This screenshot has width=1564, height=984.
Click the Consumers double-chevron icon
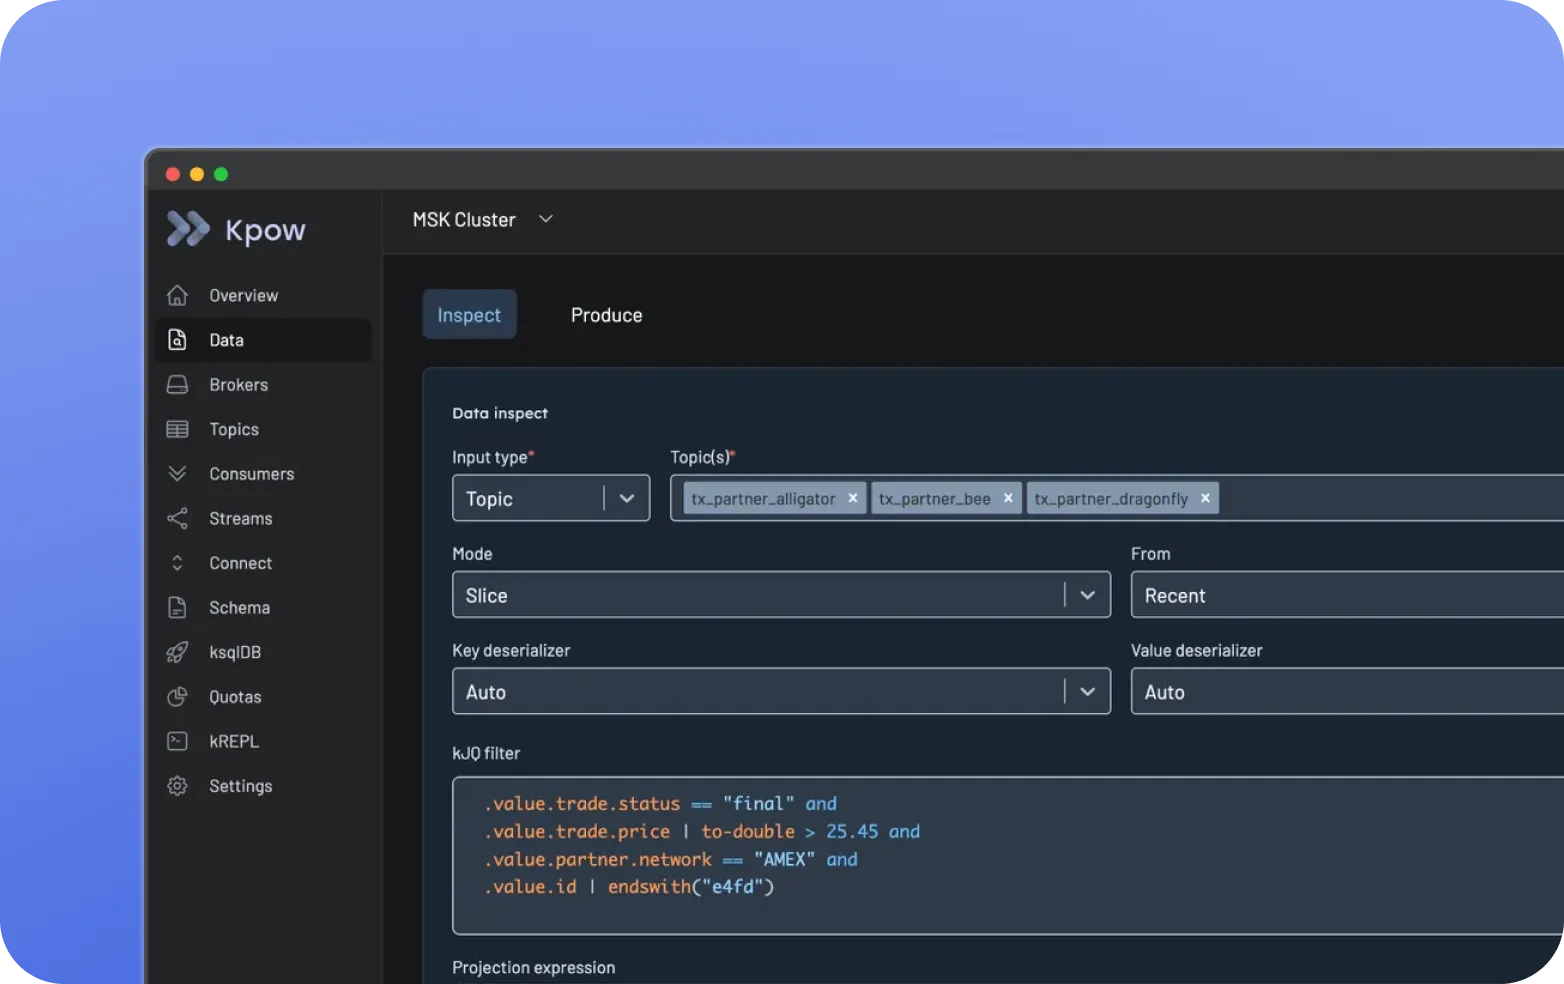pyautogui.click(x=177, y=473)
